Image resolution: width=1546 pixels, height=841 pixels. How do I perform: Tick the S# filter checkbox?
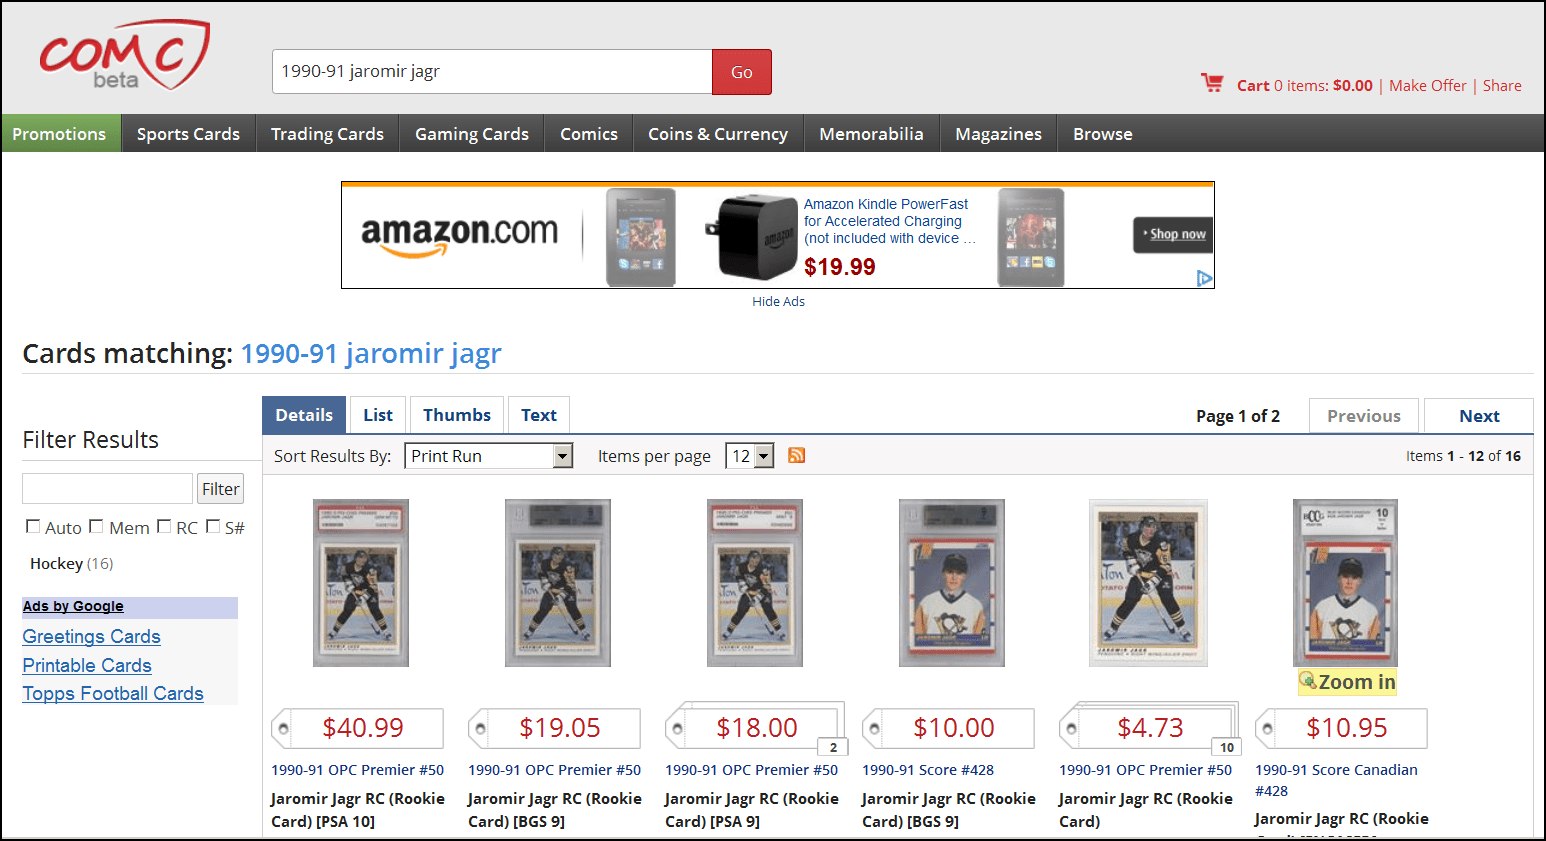[x=213, y=526]
